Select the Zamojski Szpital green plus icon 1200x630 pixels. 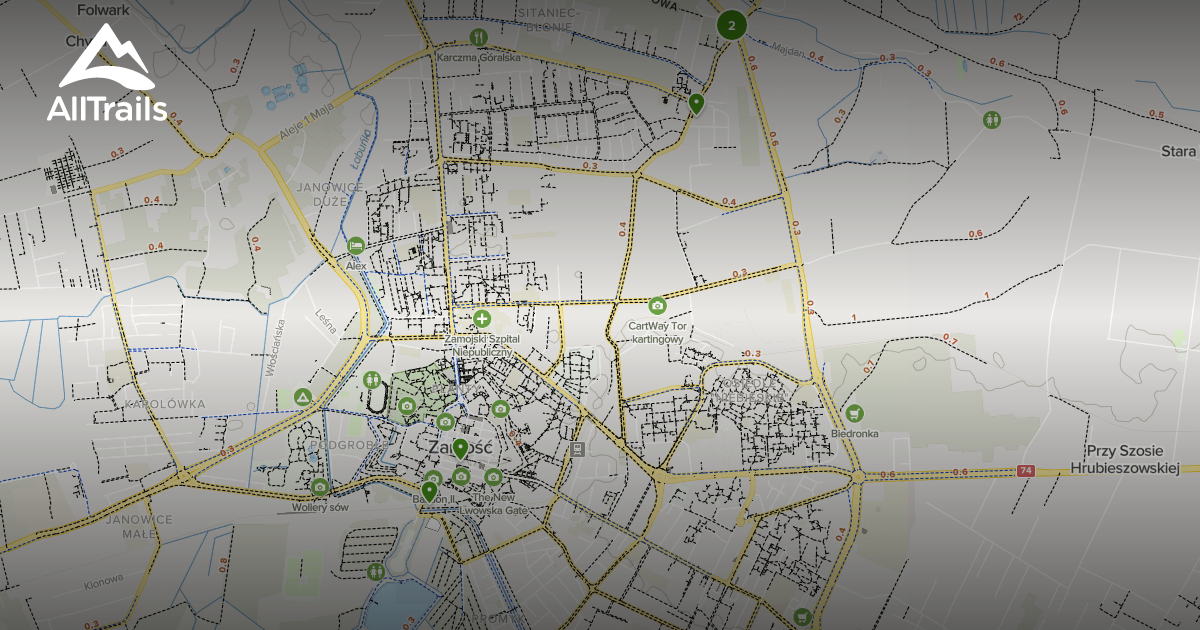click(482, 320)
